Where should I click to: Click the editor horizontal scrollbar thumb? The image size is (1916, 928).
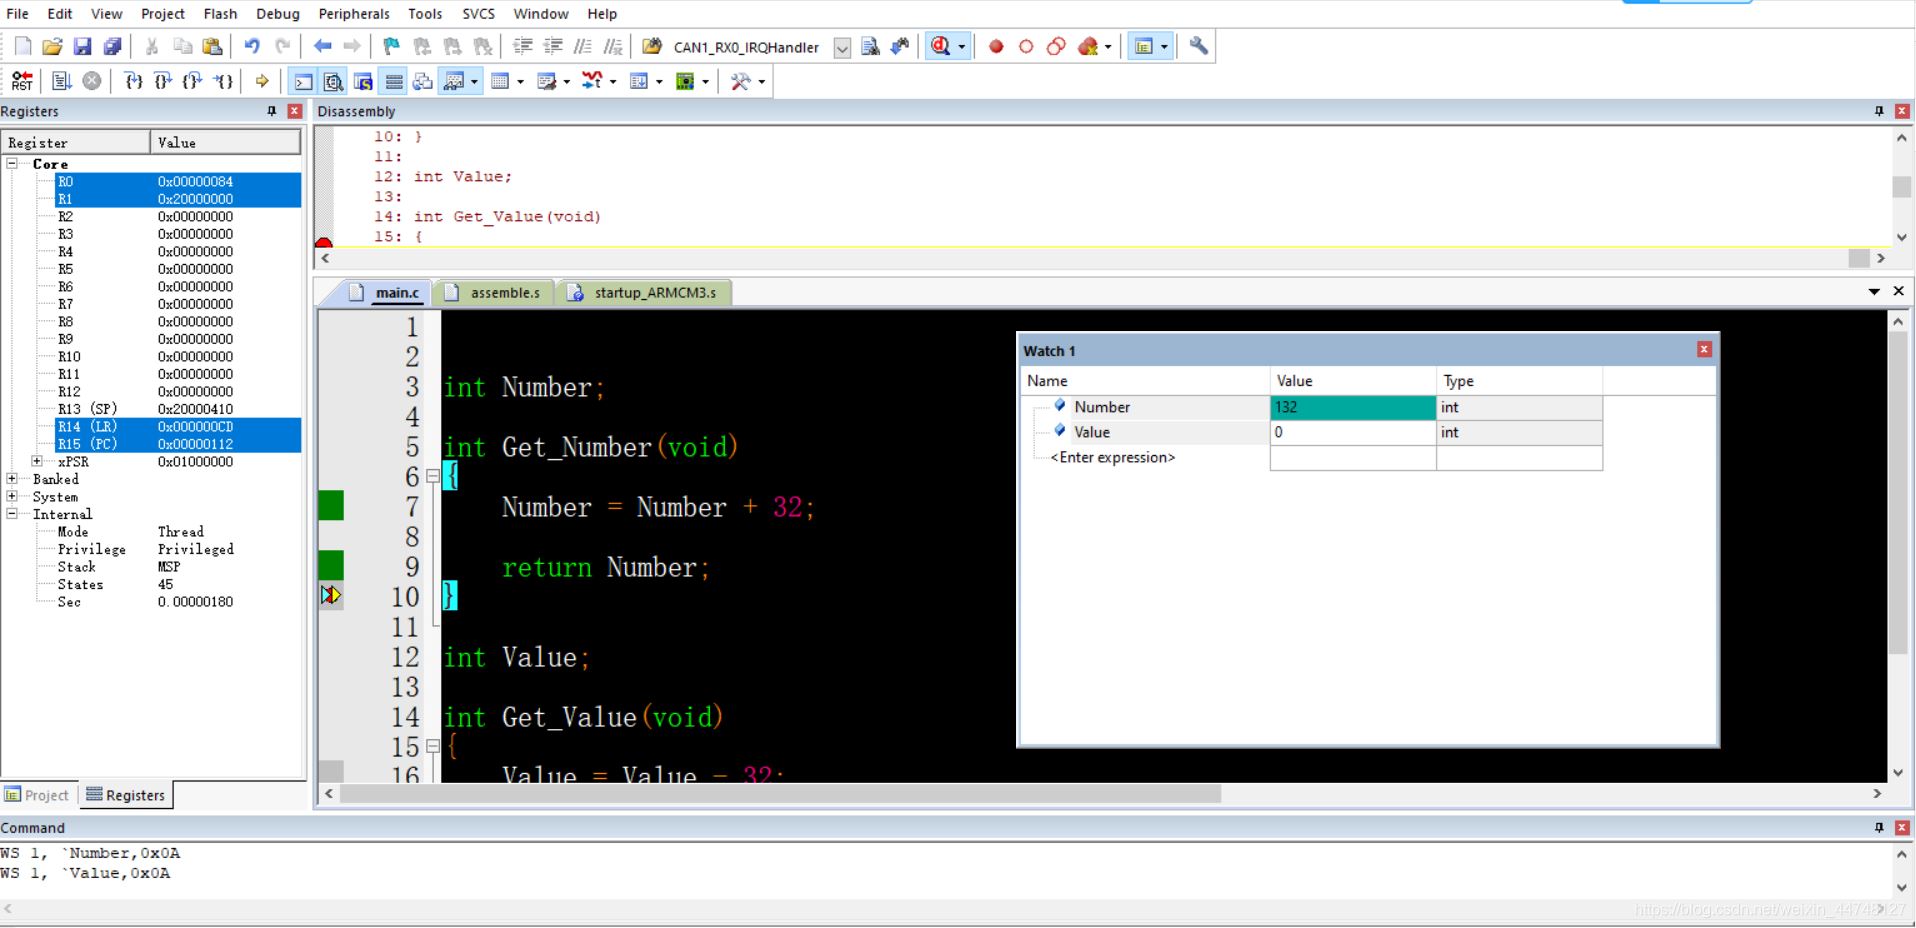pyautogui.click(x=780, y=793)
